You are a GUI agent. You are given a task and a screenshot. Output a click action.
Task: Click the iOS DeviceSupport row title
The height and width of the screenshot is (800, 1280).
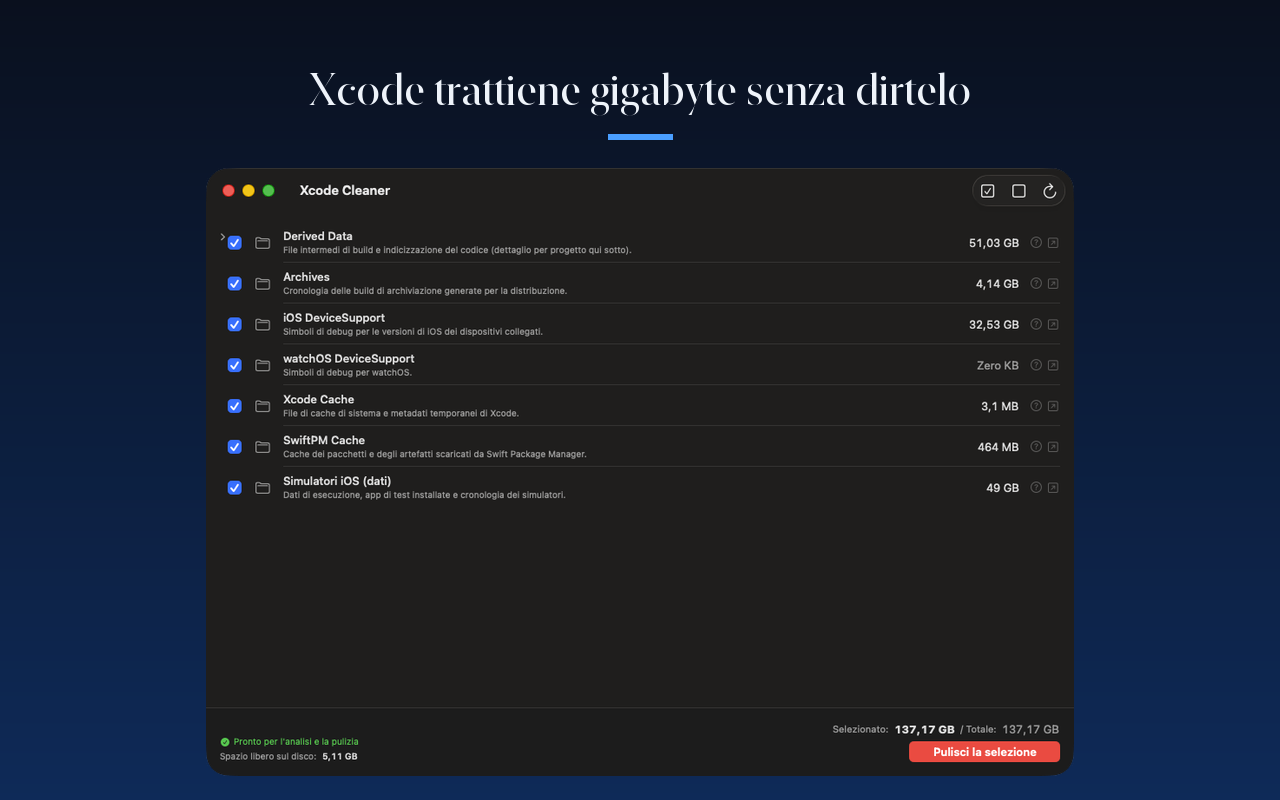(334, 318)
